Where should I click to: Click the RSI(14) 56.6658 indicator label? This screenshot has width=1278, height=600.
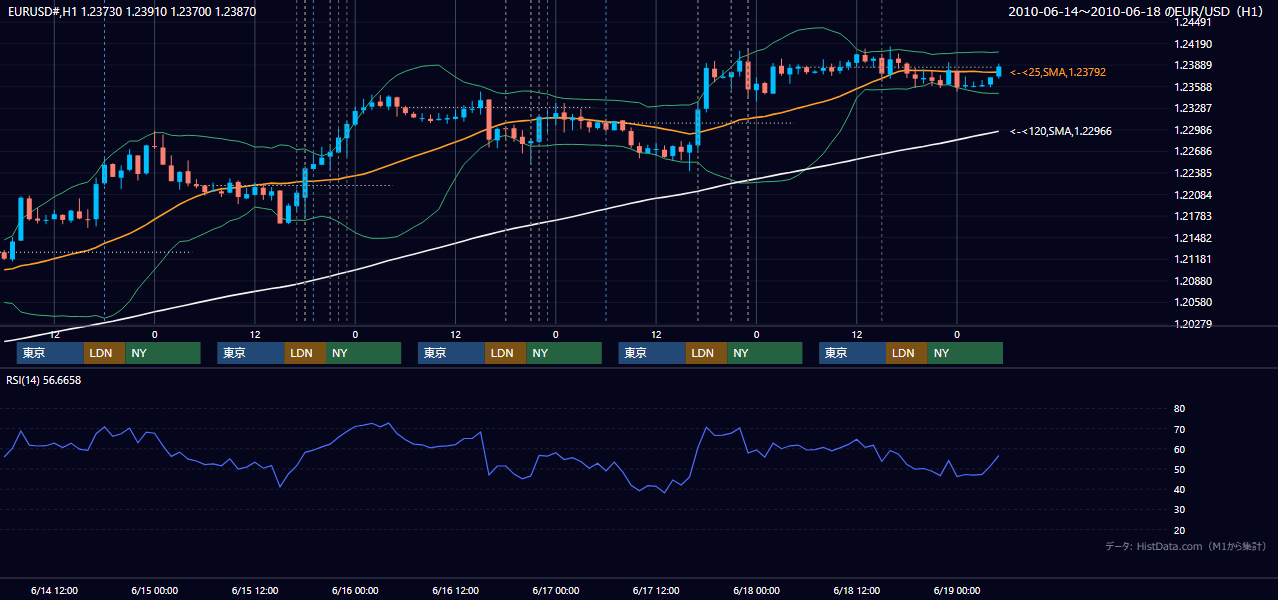tap(44, 380)
